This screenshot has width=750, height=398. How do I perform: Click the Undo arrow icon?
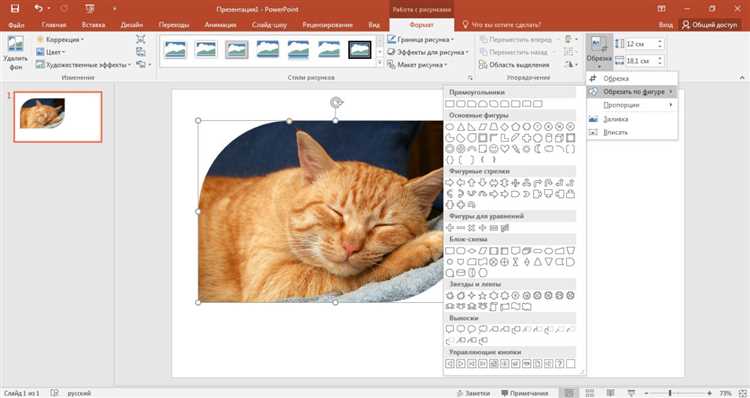(38, 9)
